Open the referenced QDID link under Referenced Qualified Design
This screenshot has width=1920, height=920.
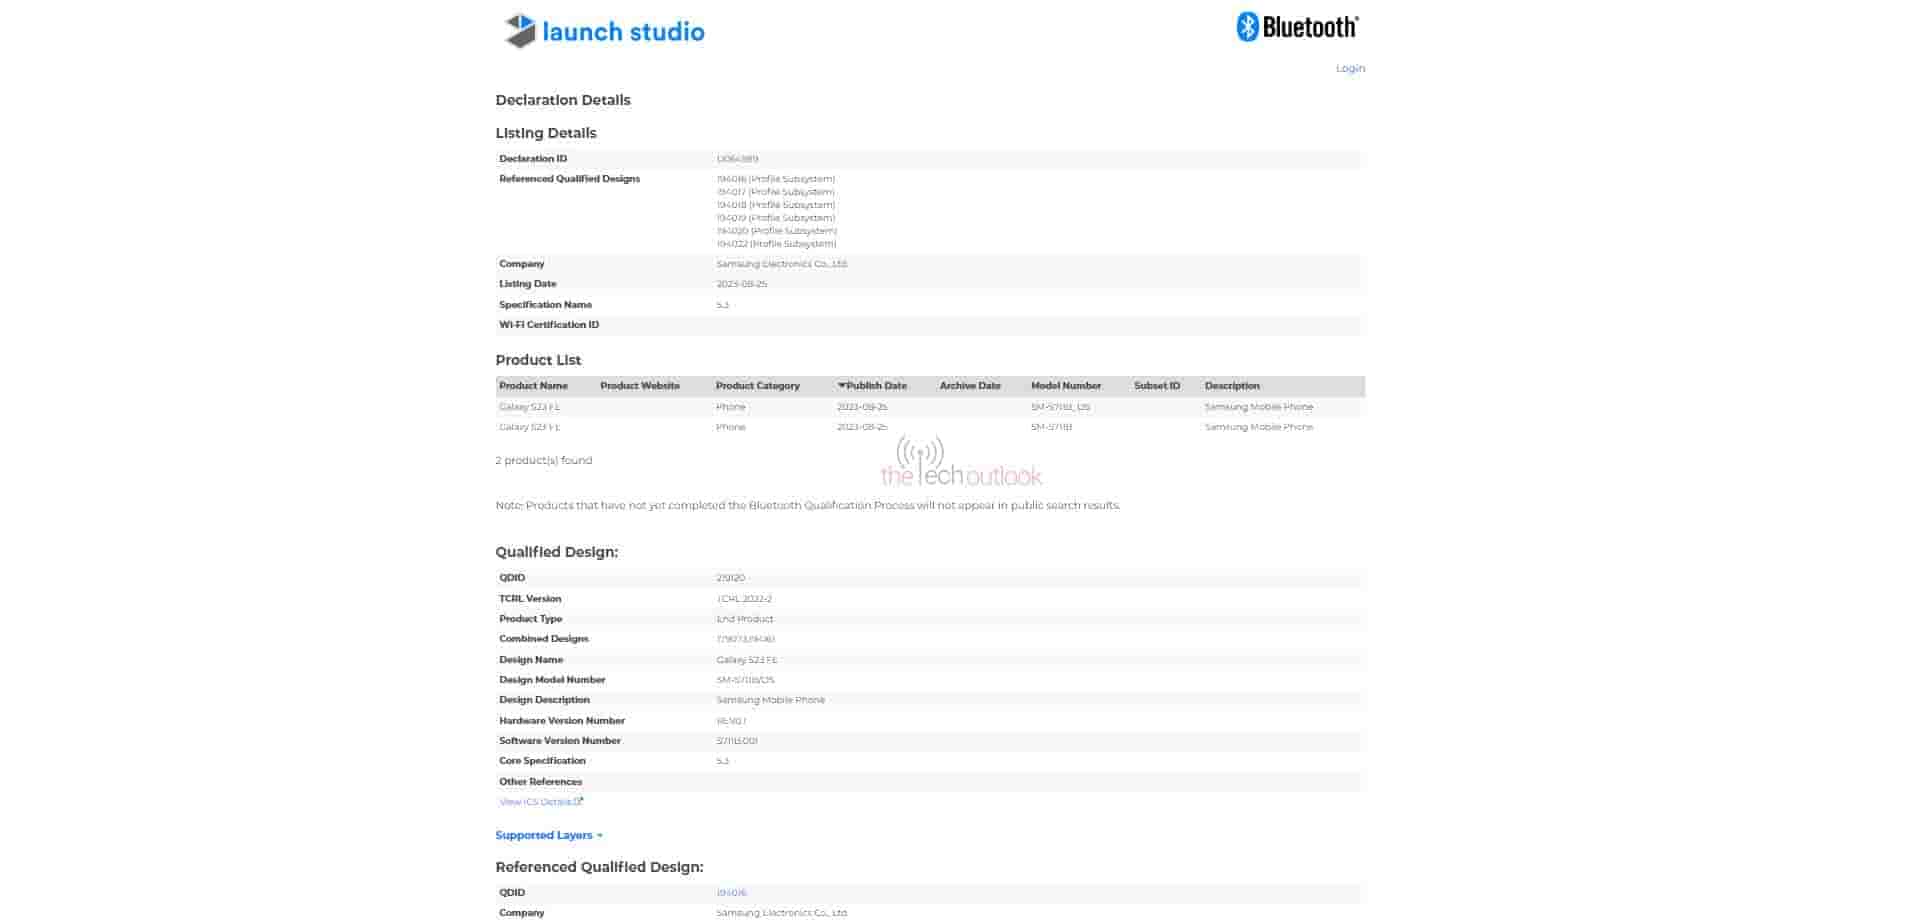(x=731, y=893)
